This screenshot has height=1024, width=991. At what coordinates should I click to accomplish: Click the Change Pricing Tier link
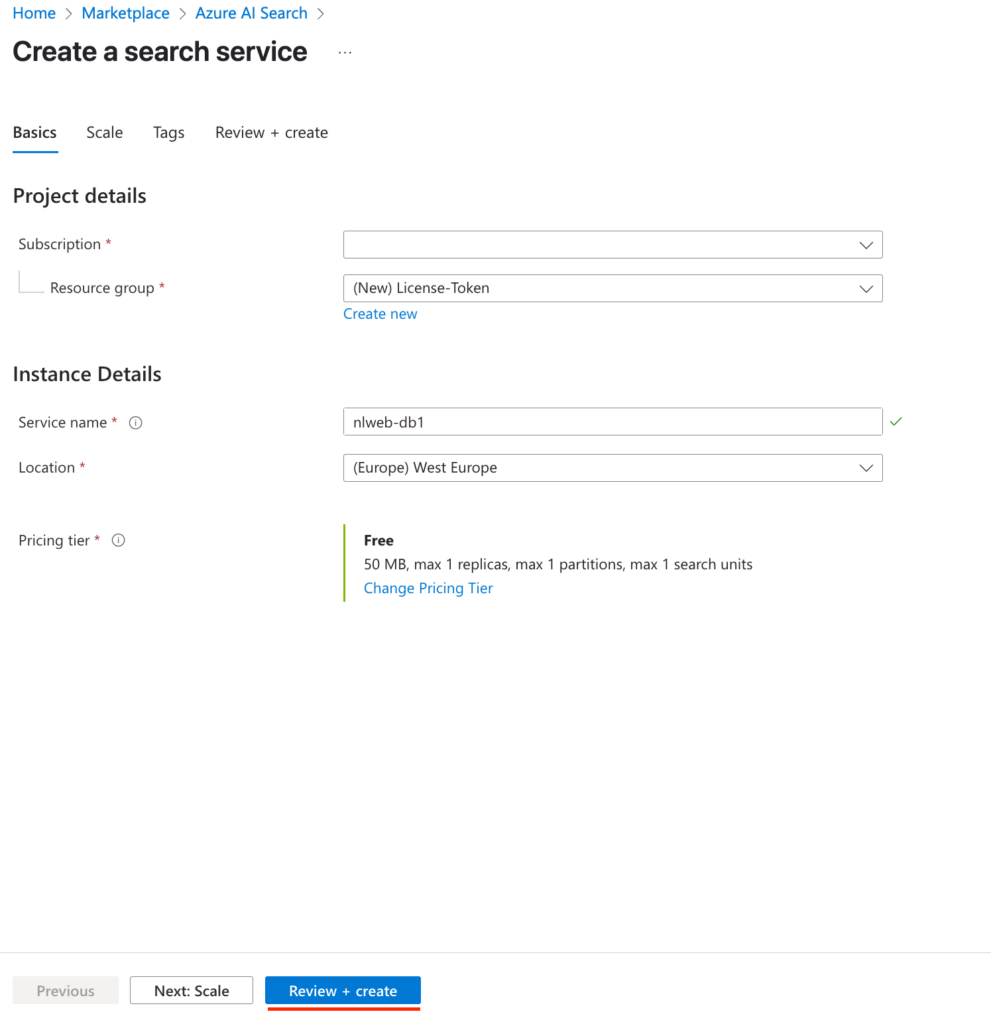[x=428, y=588]
